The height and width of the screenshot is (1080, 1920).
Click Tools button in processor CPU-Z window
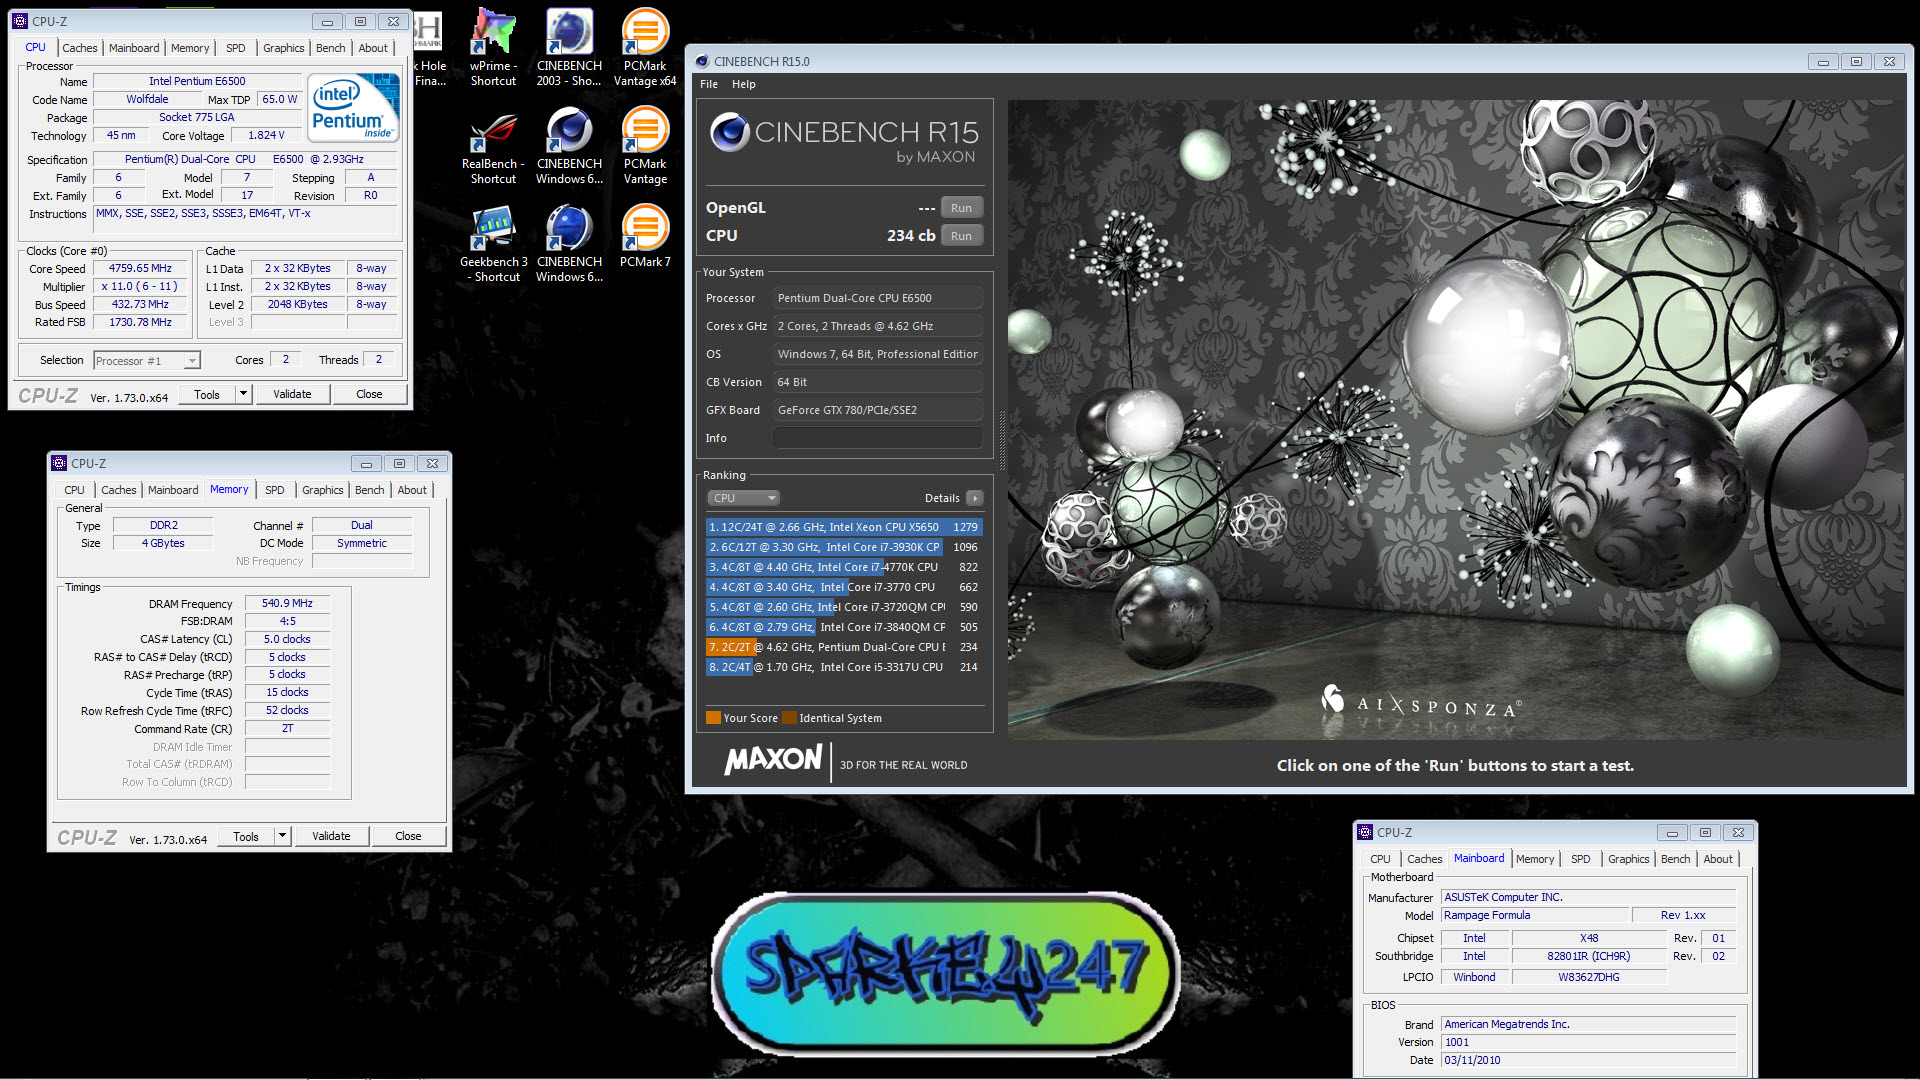pyautogui.click(x=207, y=394)
